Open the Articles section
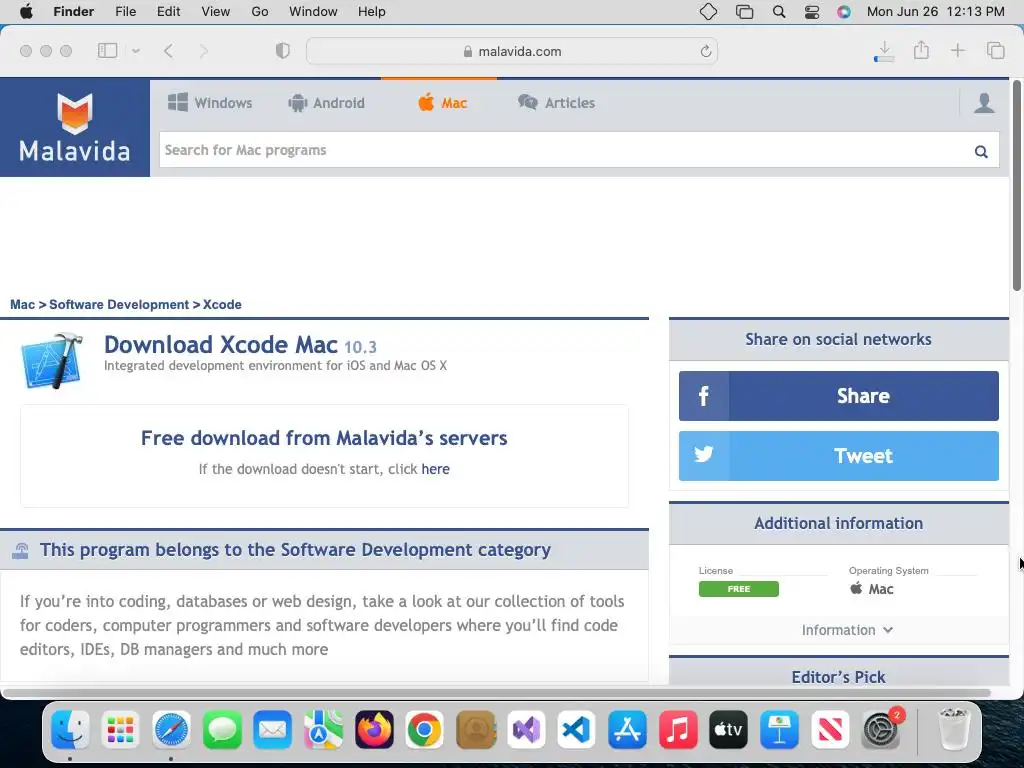Viewport: 1024px width, 768px height. (556, 103)
